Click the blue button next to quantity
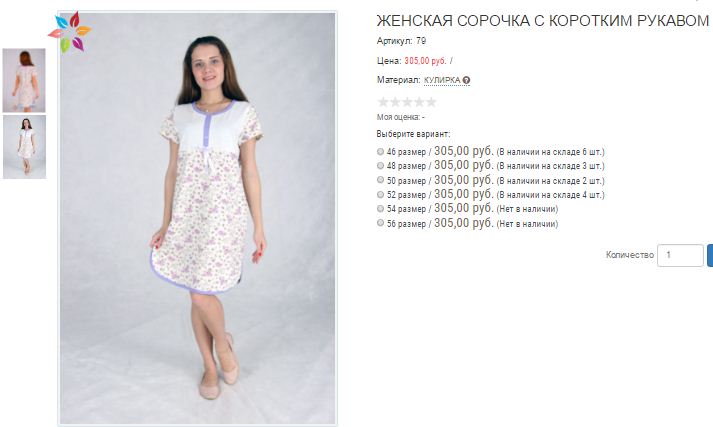 coord(710,255)
